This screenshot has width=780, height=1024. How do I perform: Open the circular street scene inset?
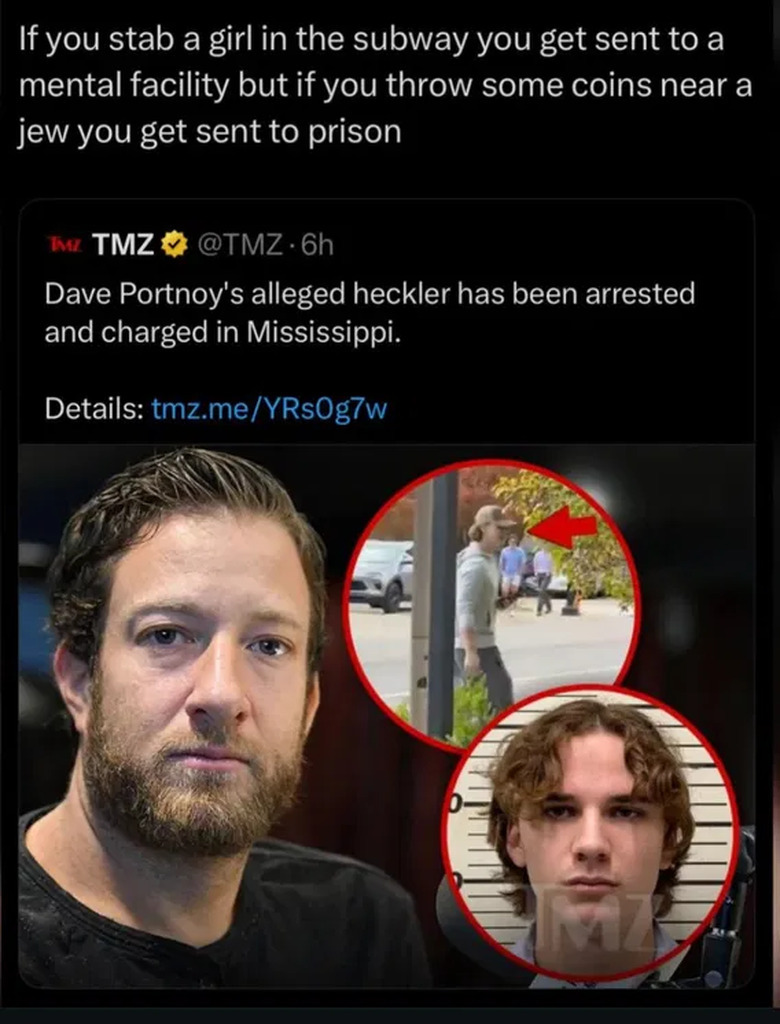click(492, 603)
